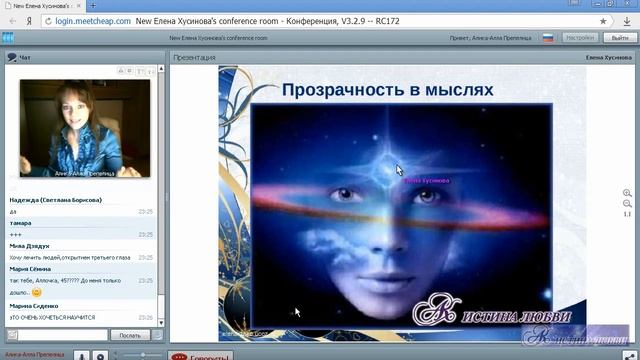Click the Выйти exit button

620,38
